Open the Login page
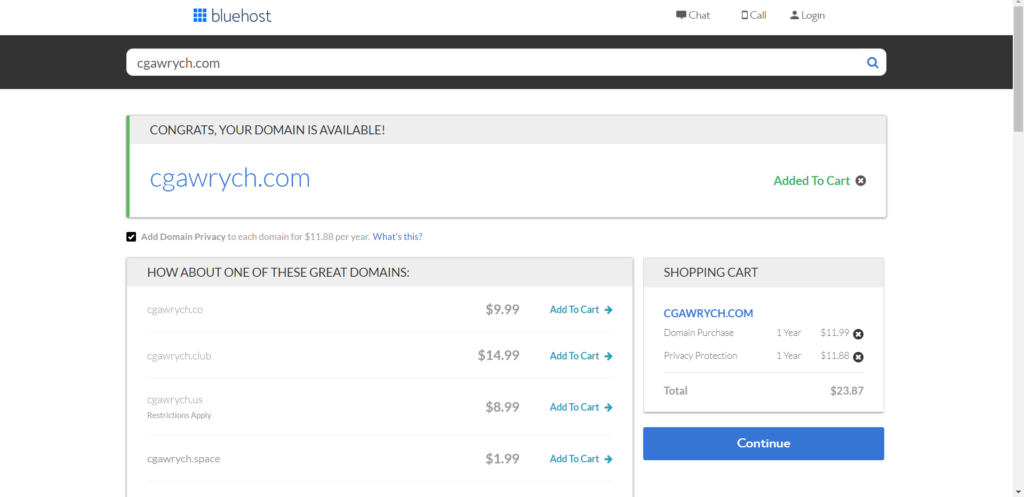Viewport: 1024px width, 497px height. (807, 15)
